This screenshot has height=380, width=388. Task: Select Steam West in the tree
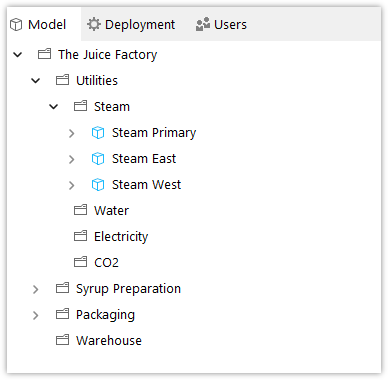(x=146, y=185)
